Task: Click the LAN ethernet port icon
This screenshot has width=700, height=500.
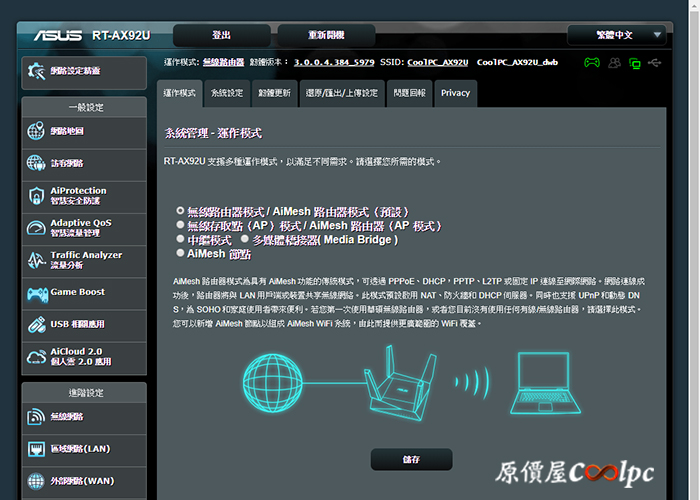Action: 36,449
